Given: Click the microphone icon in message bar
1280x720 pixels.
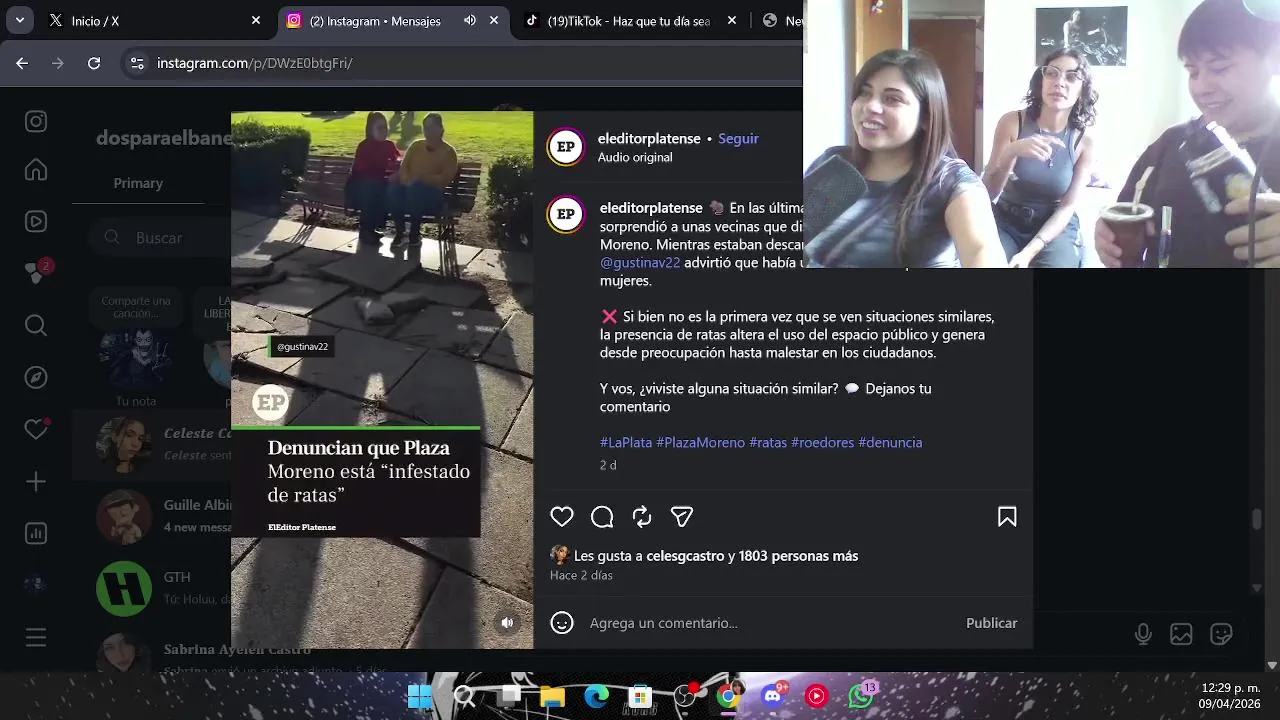Looking at the screenshot, I should click(1143, 634).
